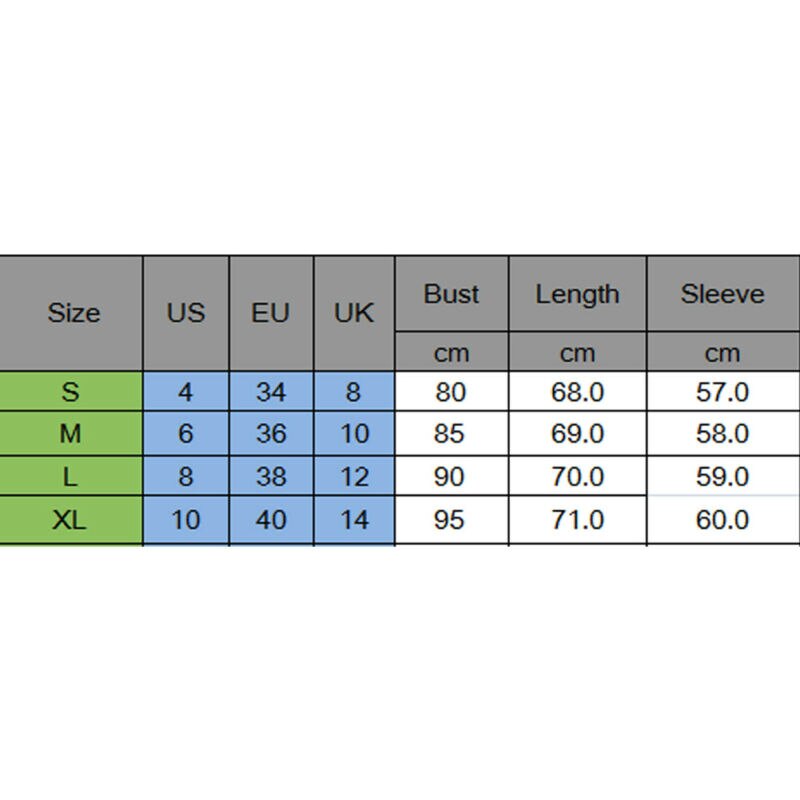Click the green S size cell
The height and width of the screenshot is (800, 800).
click(x=71, y=391)
